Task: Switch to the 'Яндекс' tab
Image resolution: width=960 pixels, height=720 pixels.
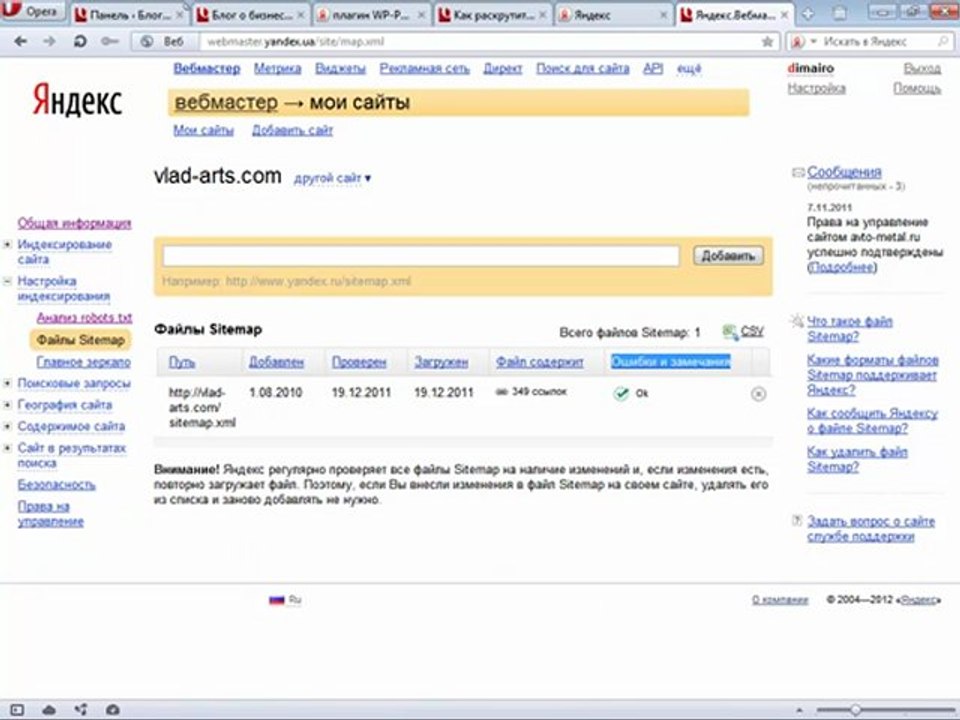Action: pyautogui.click(x=613, y=15)
